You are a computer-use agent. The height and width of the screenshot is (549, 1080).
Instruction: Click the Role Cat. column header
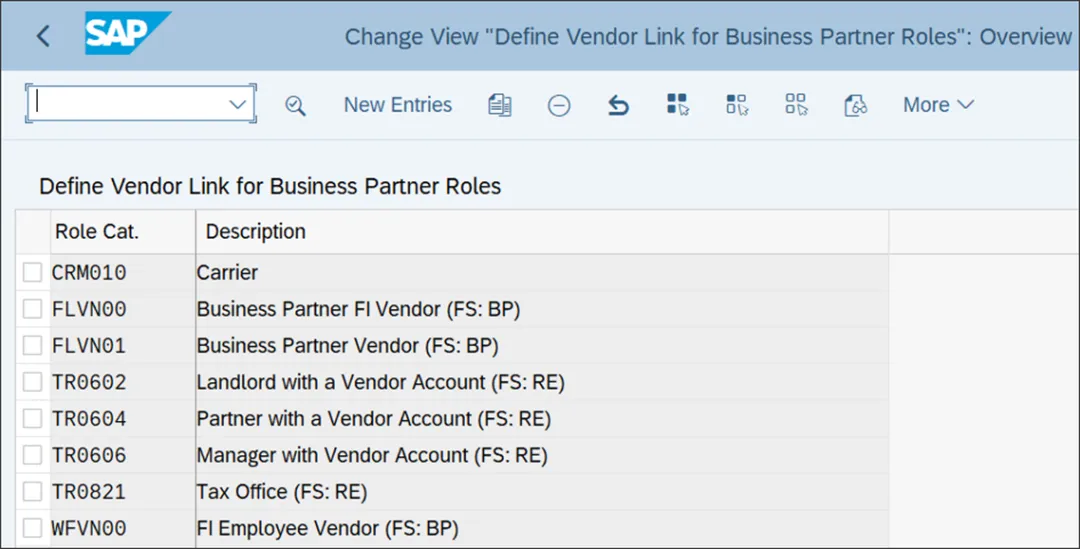97,232
